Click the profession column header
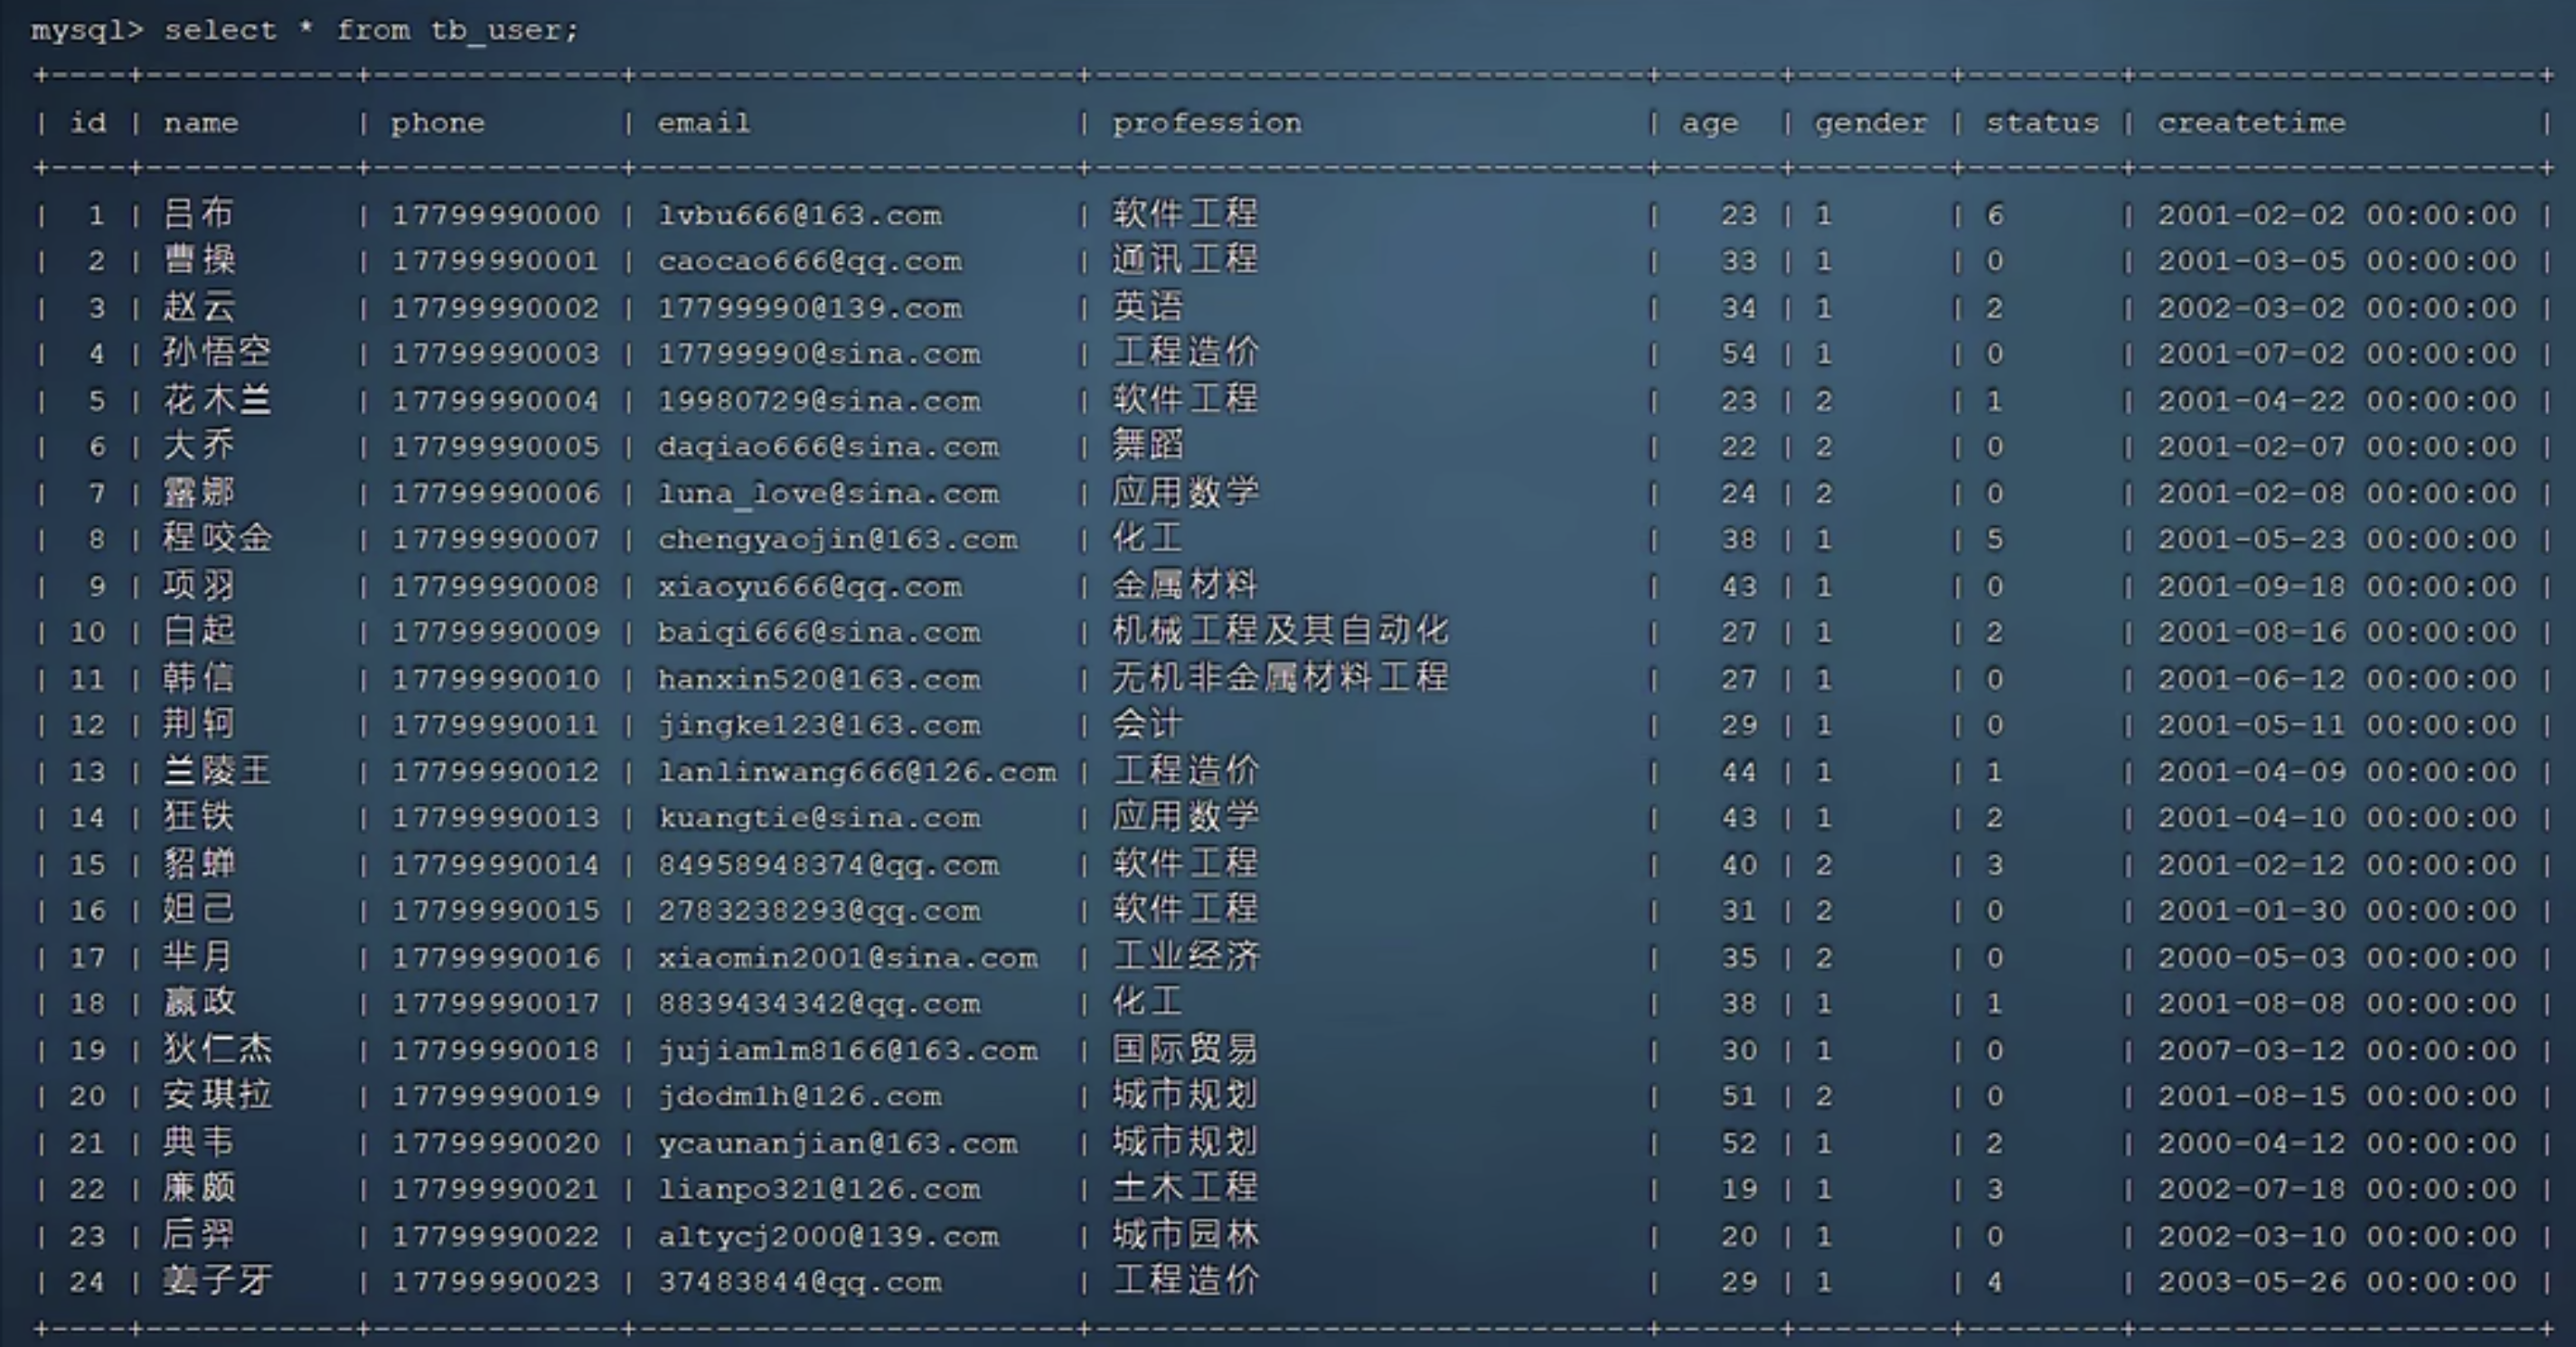Screen dimensions: 2576x1347 tap(1207, 123)
